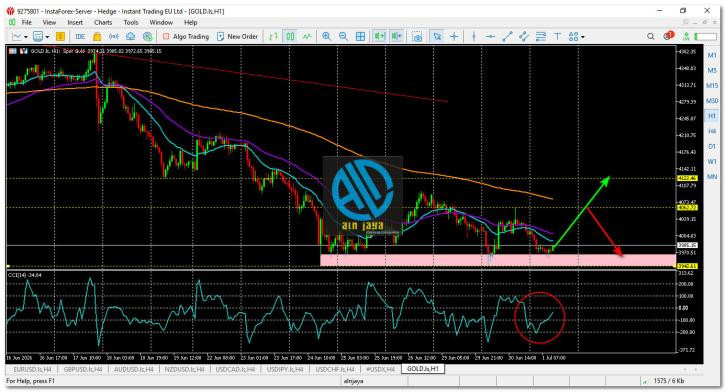The image size is (726, 392).
Task: Toggle chart shift button
Action: (397, 36)
